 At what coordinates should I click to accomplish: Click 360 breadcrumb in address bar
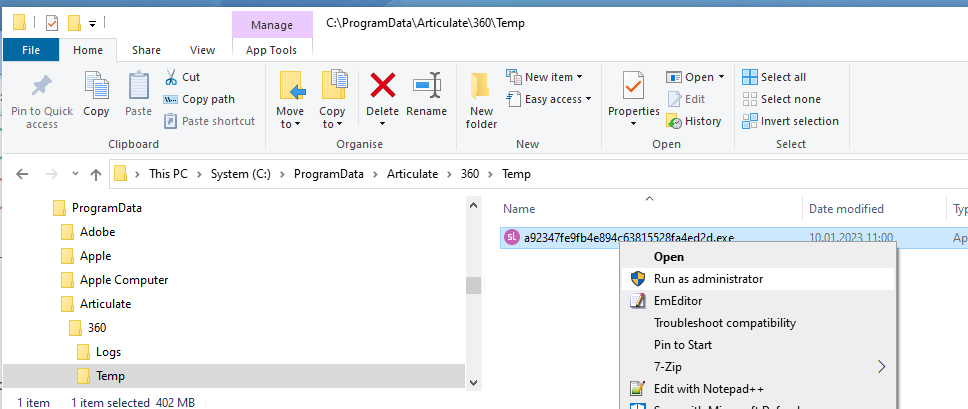pos(470,174)
